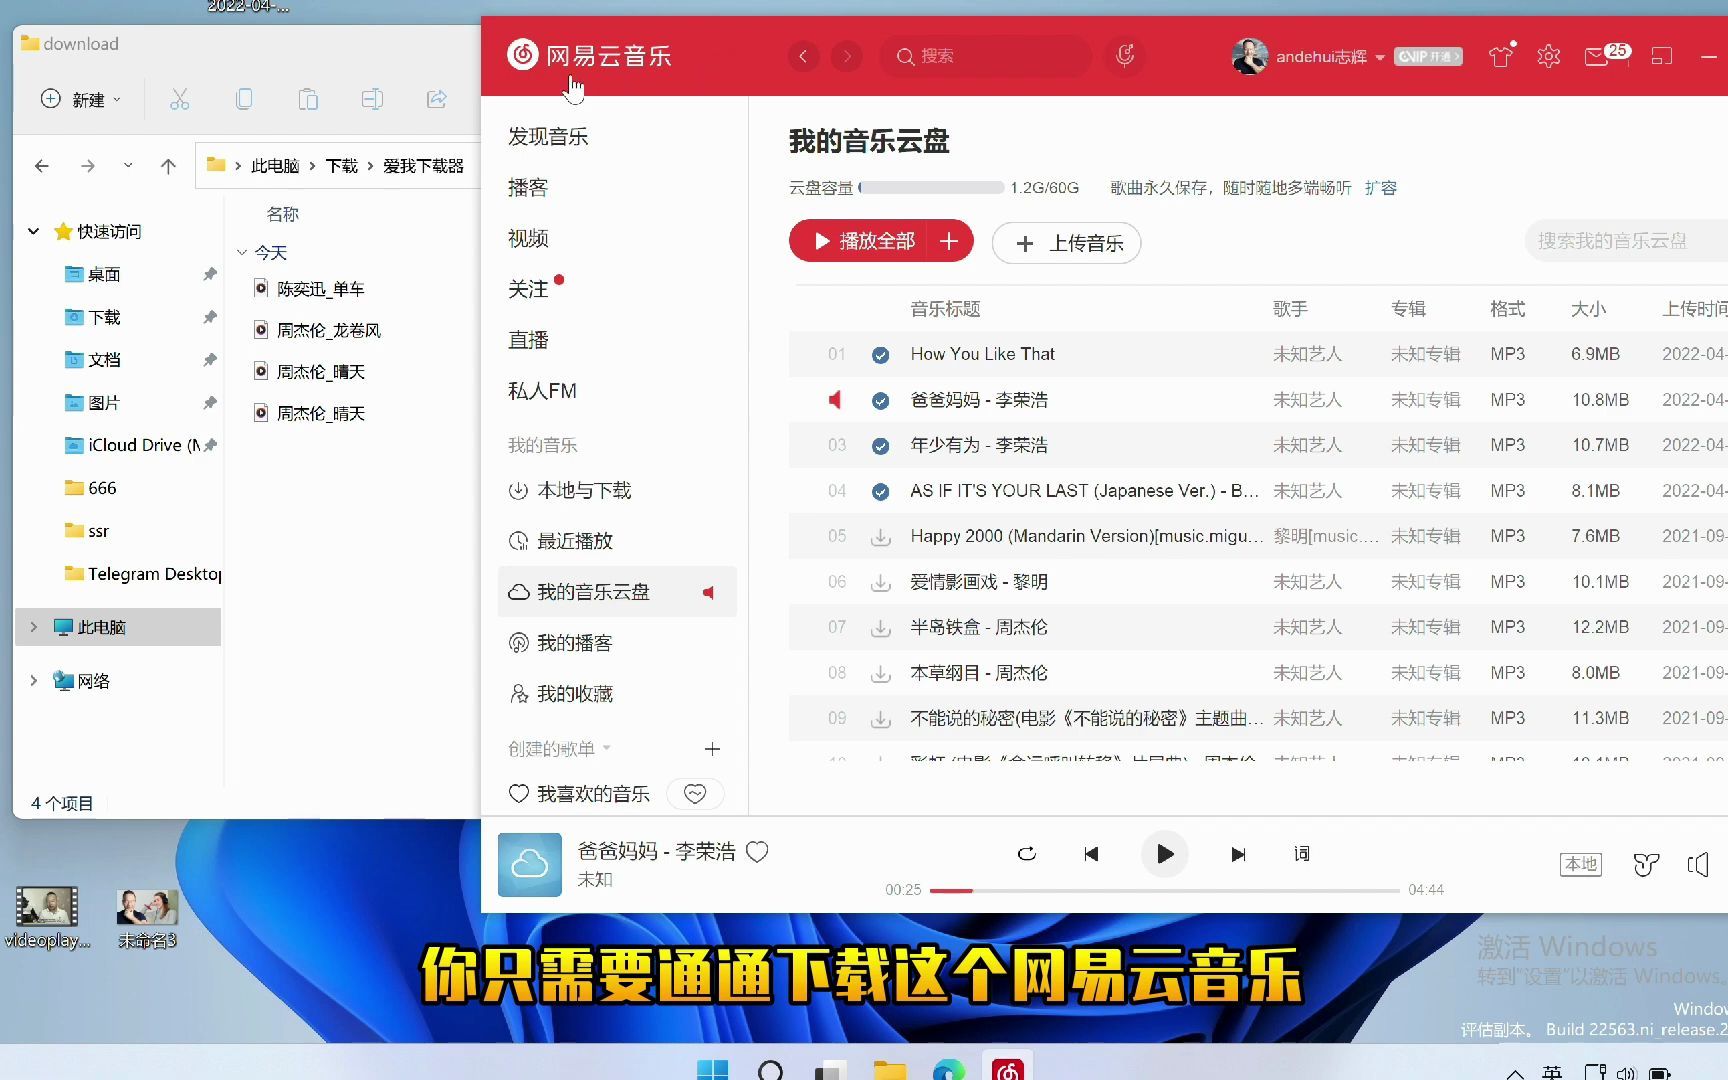
Task: Open Windows Start button on taskbar
Action: click(712, 1071)
